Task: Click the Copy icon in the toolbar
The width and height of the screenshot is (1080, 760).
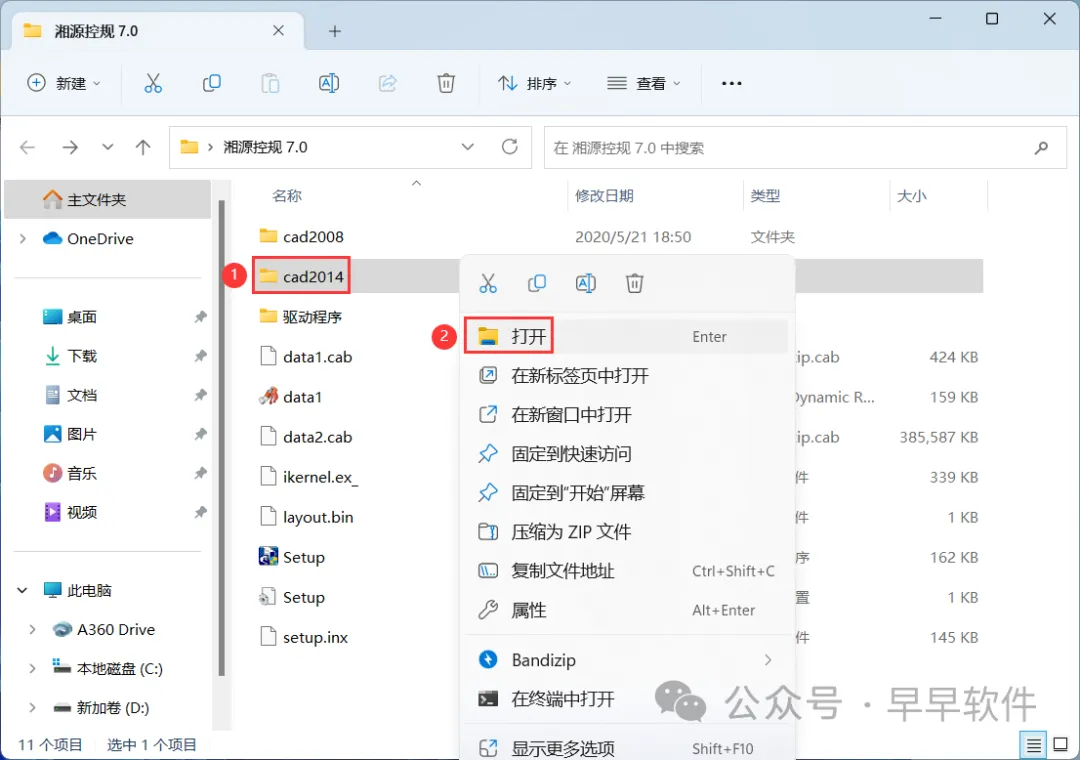Action: pyautogui.click(x=211, y=83)
